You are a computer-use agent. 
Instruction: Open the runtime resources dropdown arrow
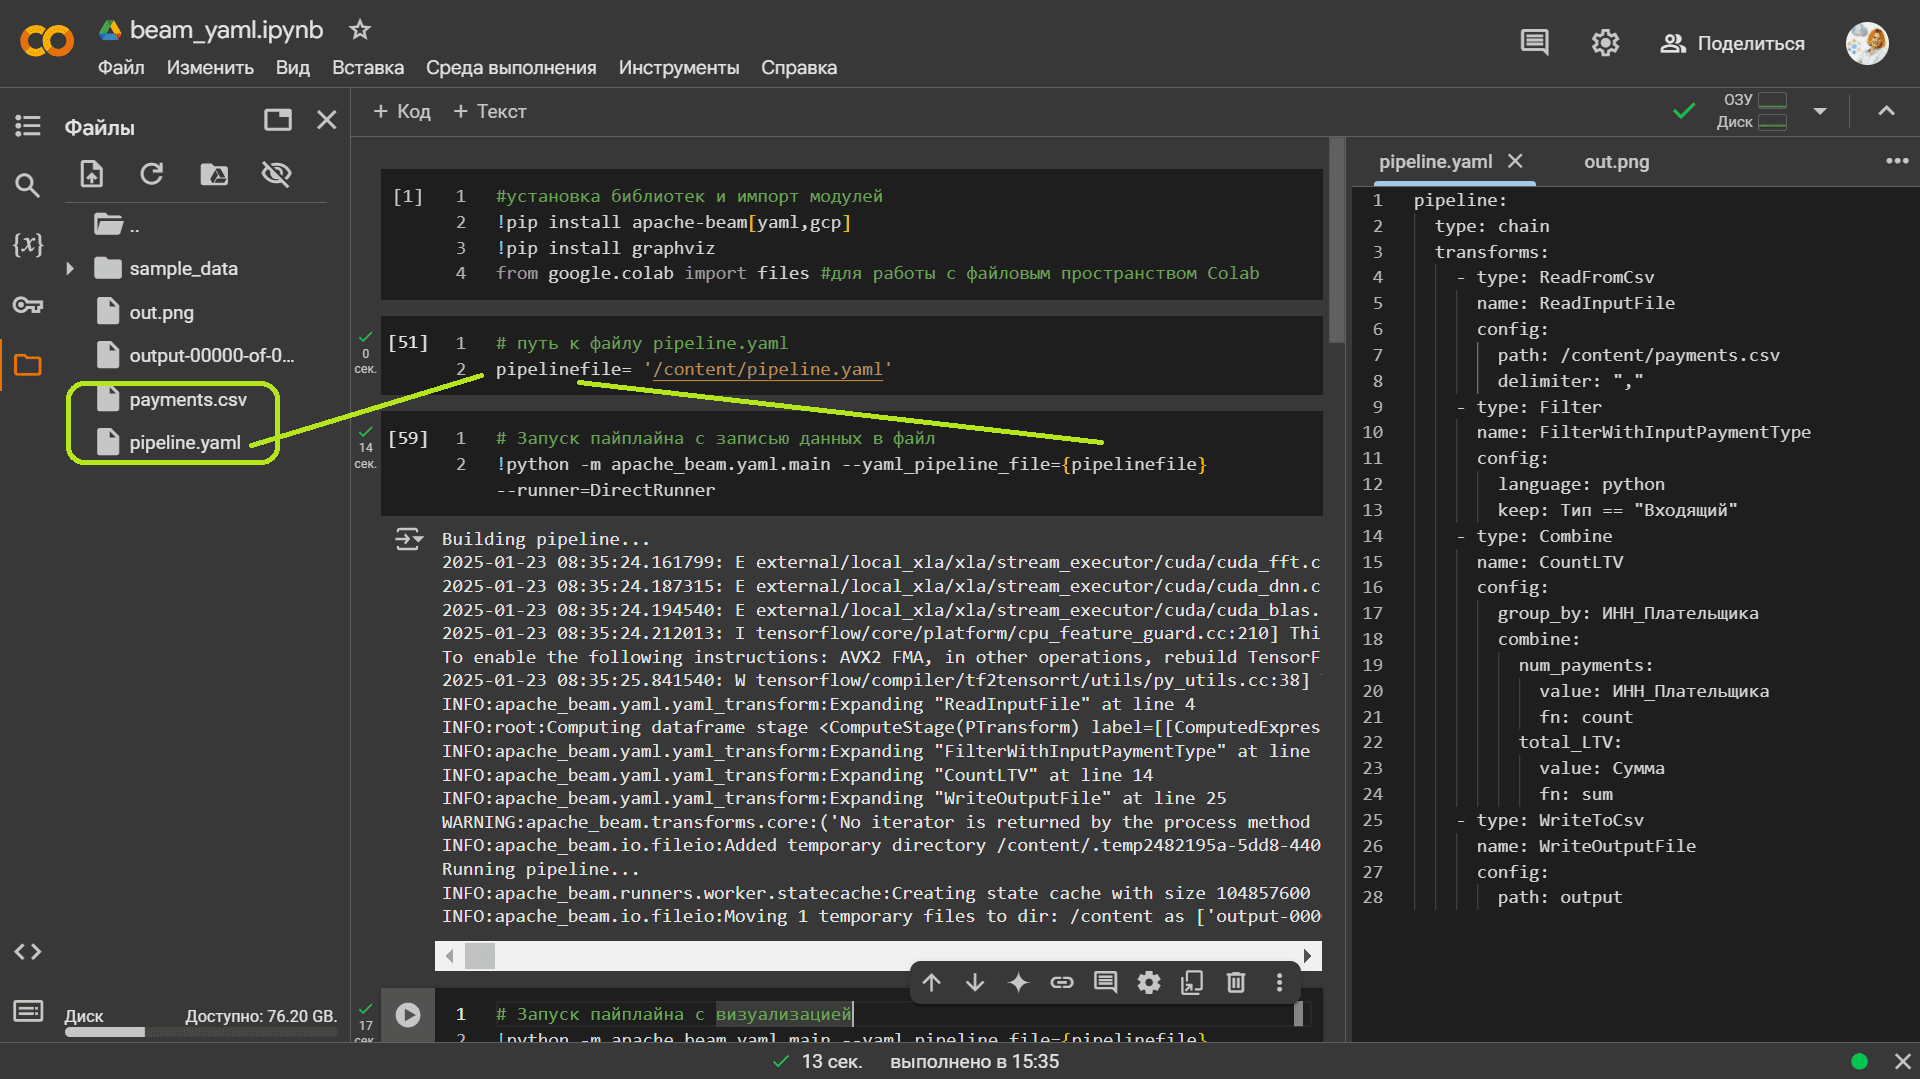(x=1820, y=111)
